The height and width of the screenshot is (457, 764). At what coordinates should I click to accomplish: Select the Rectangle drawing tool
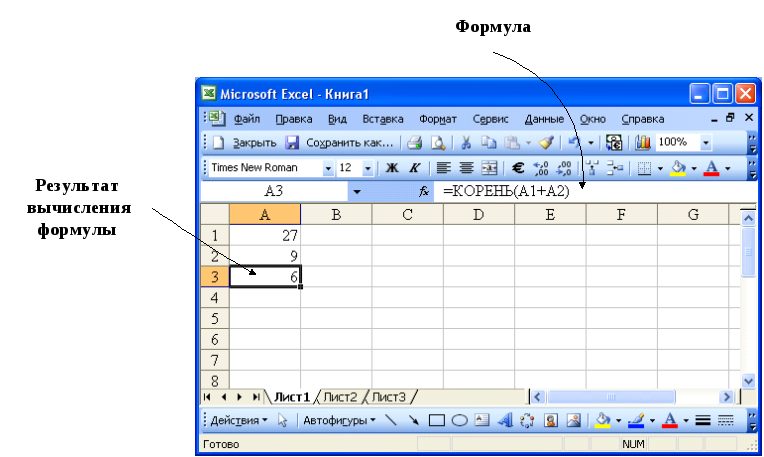437,420
